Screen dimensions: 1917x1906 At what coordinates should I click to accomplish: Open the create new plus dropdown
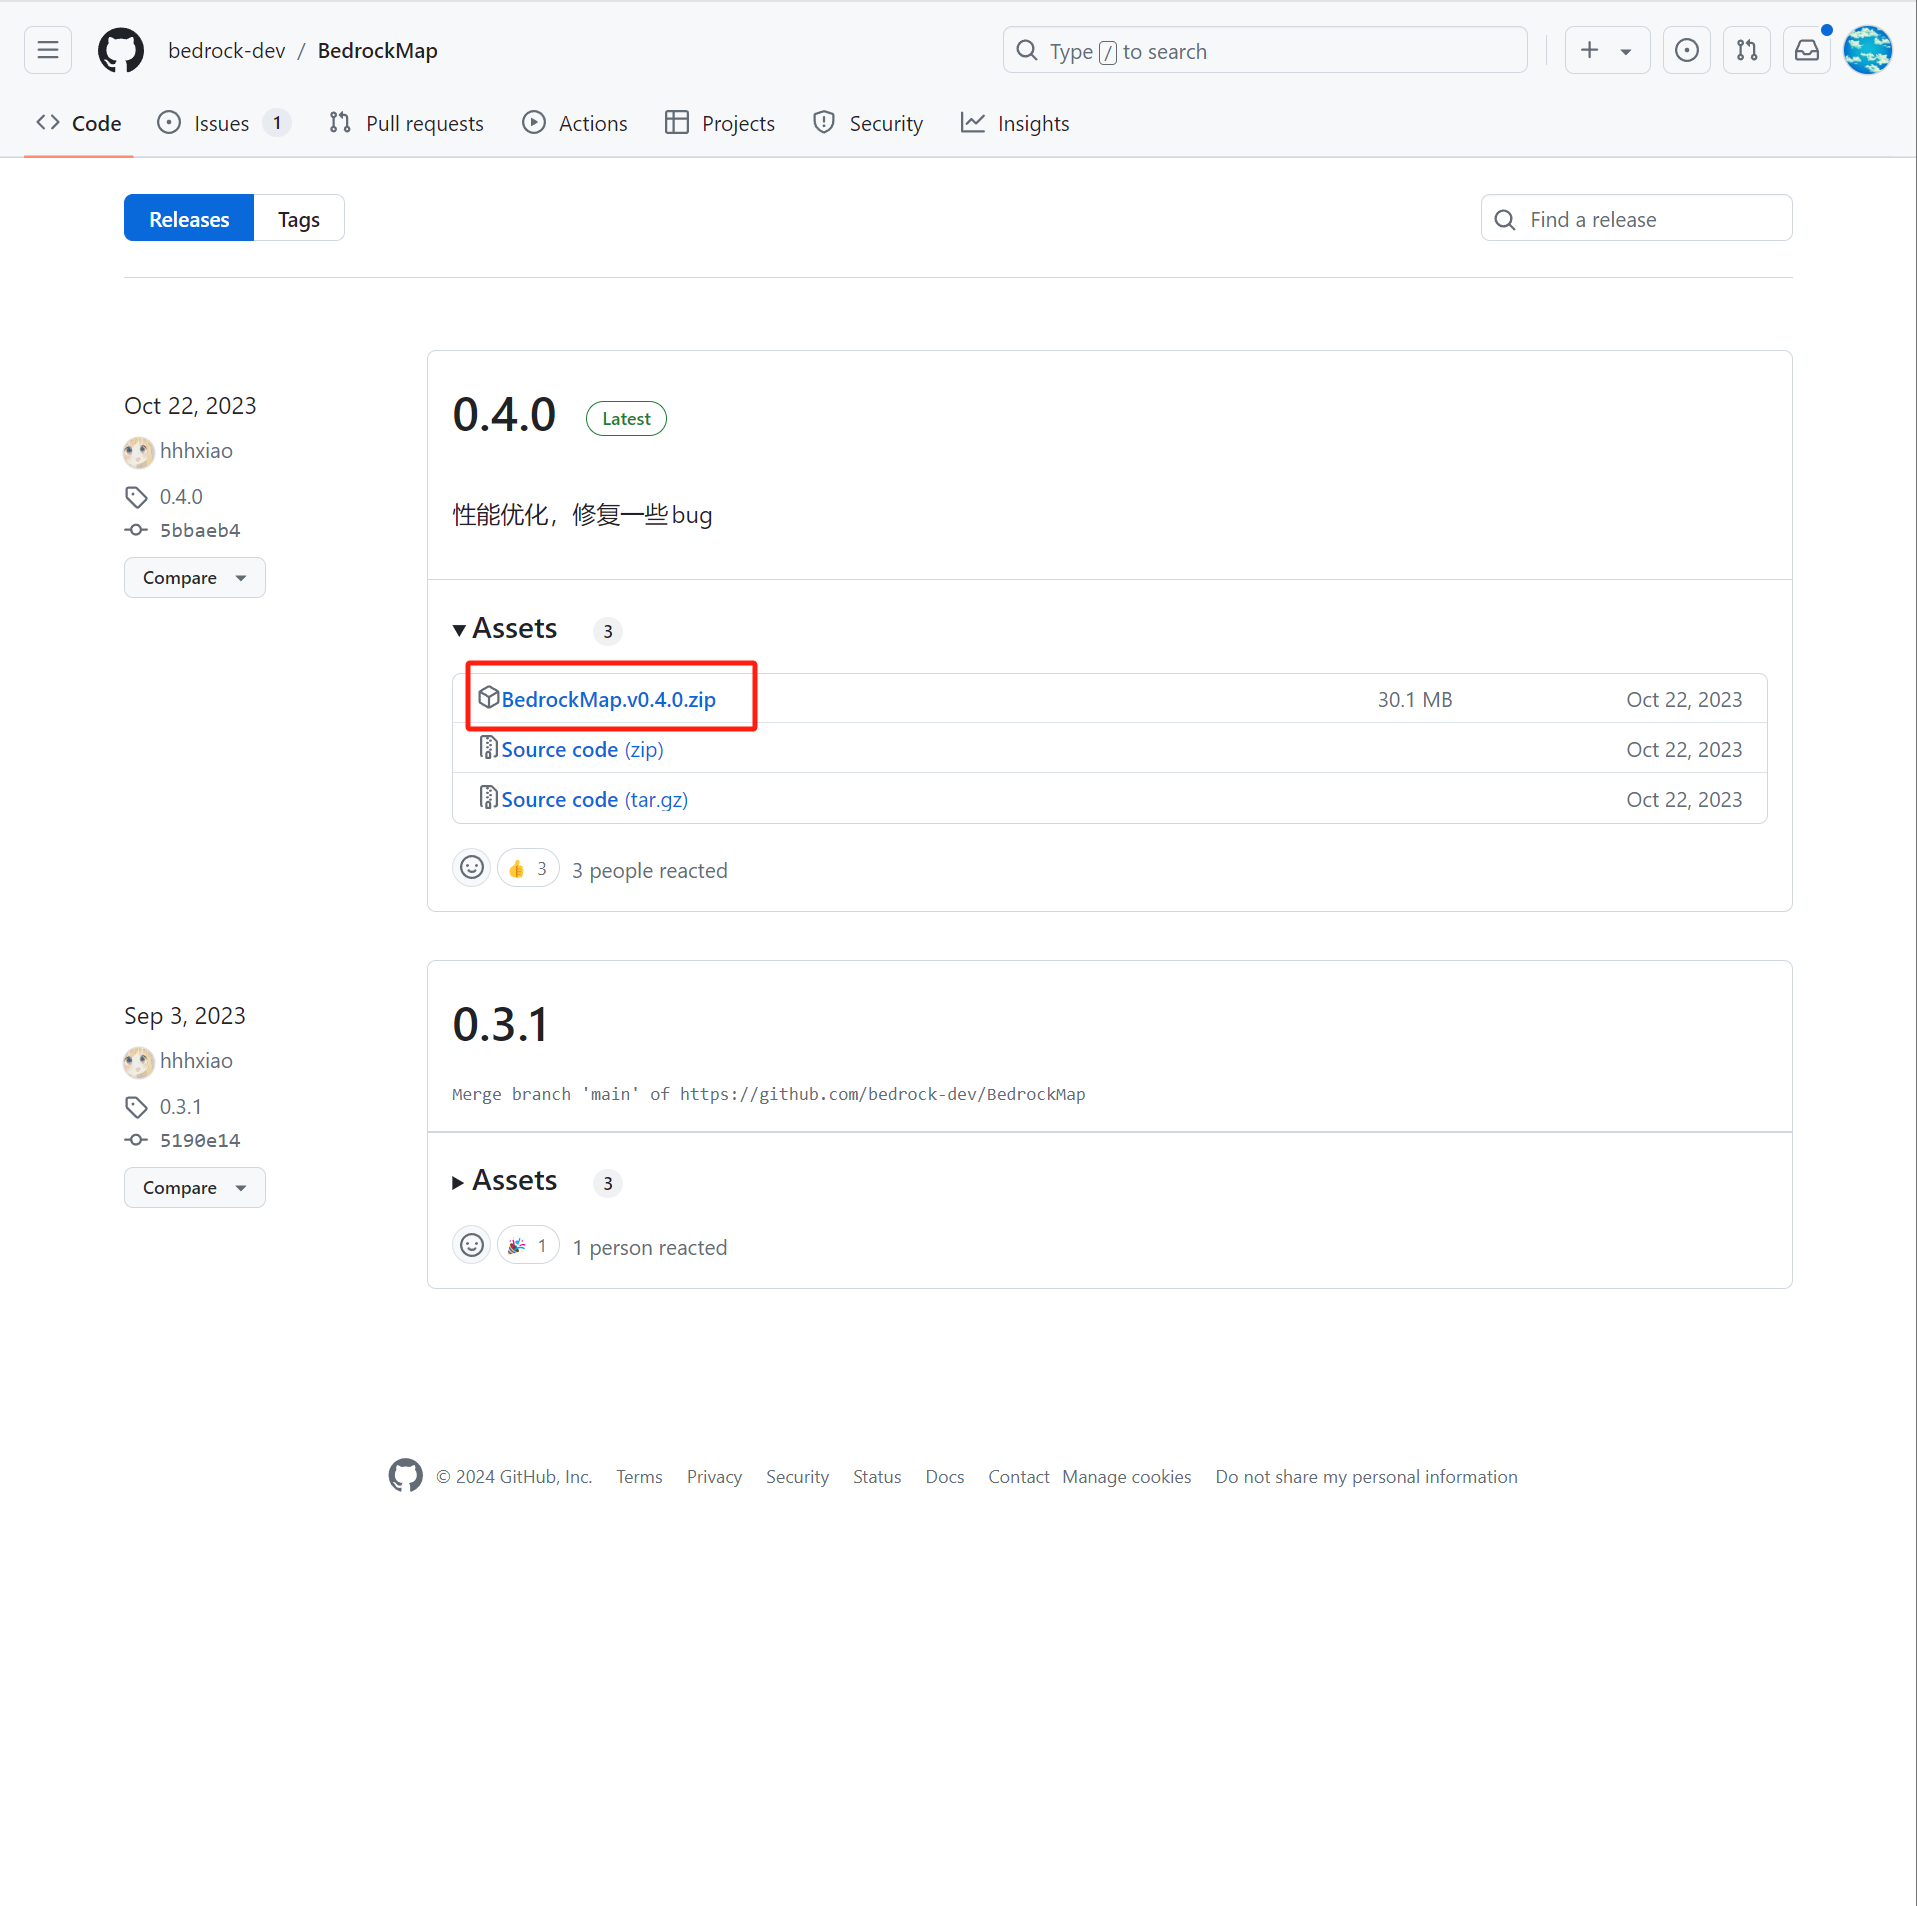point(1607,50)
